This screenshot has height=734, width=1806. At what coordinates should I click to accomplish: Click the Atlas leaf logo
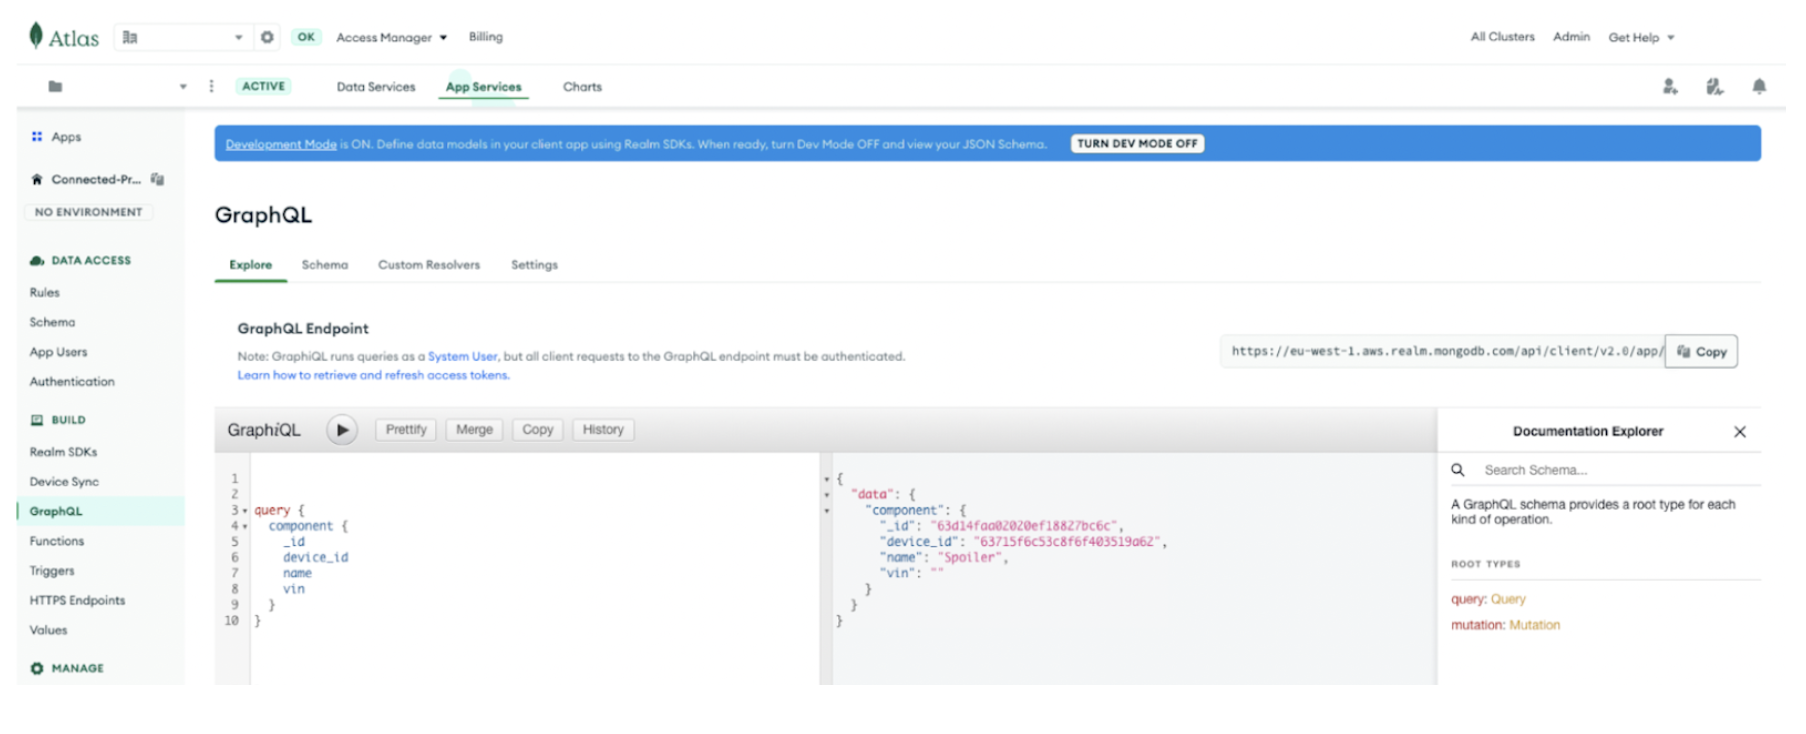(36, 36)
